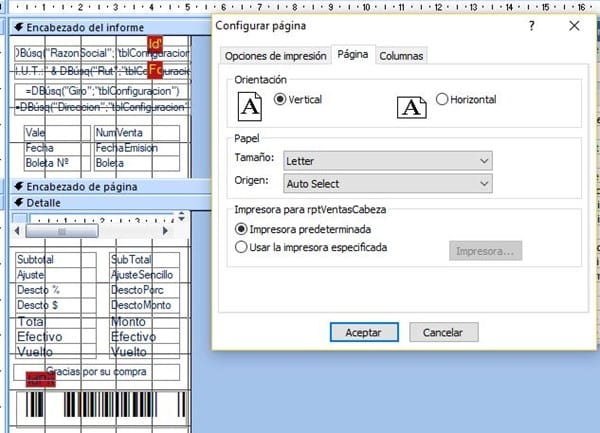
Task: Select the Efectivo label on the left
Action: coord(56,337)
